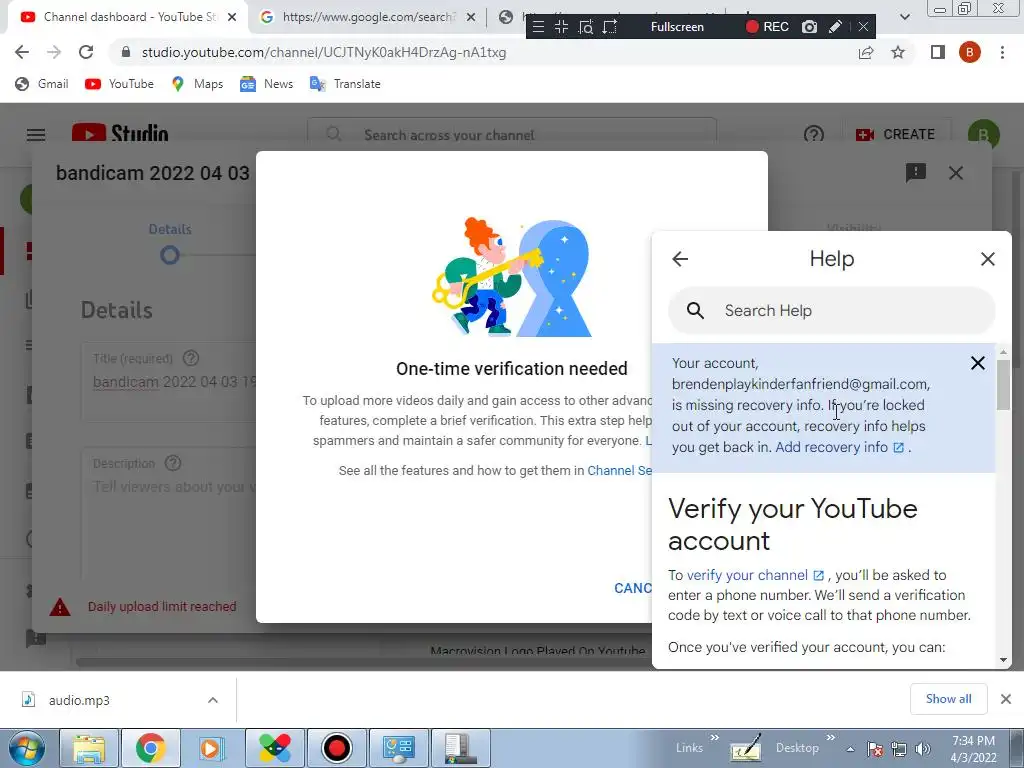Close the Google search tab
The width and height of the screenshot is (1024, 768).
tap(470, 17)
